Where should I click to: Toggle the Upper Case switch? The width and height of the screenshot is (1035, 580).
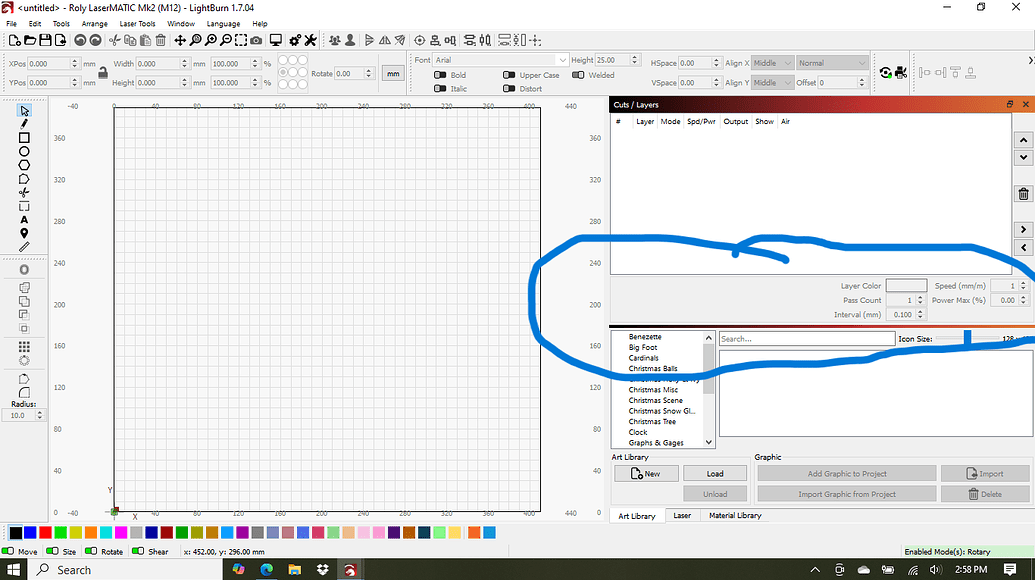509,75
